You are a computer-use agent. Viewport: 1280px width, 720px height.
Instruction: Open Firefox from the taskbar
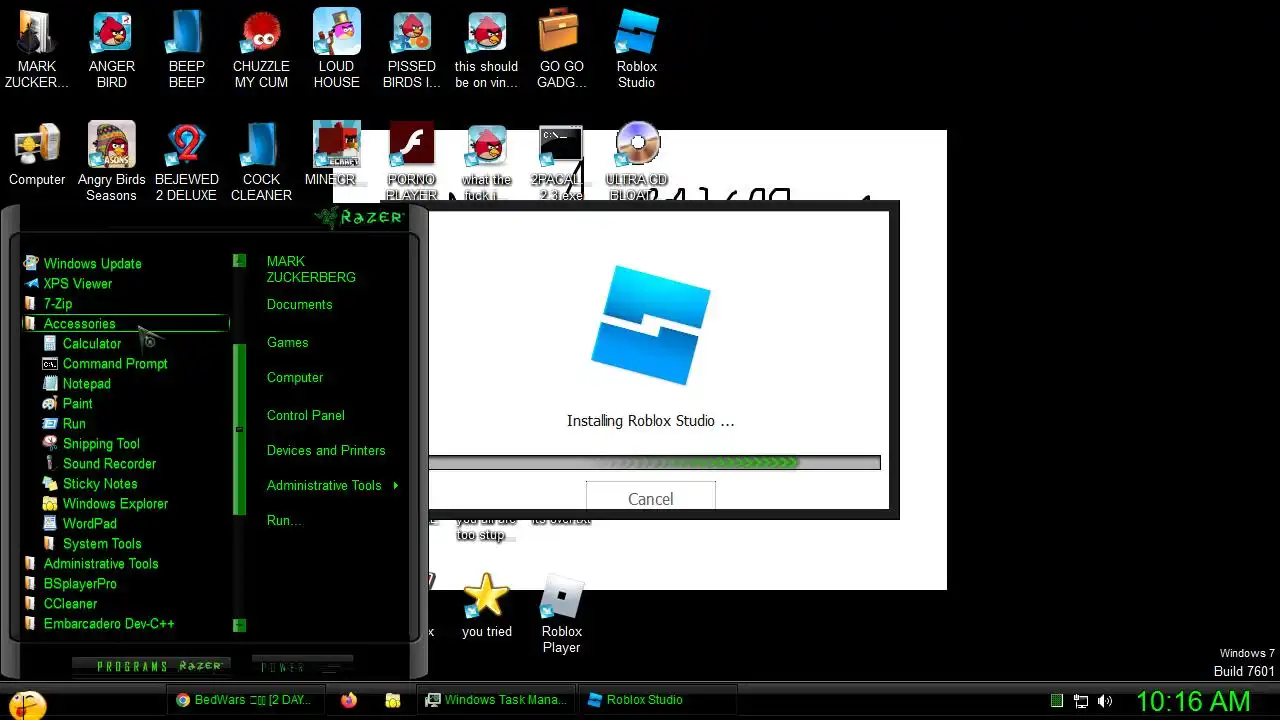348,700
